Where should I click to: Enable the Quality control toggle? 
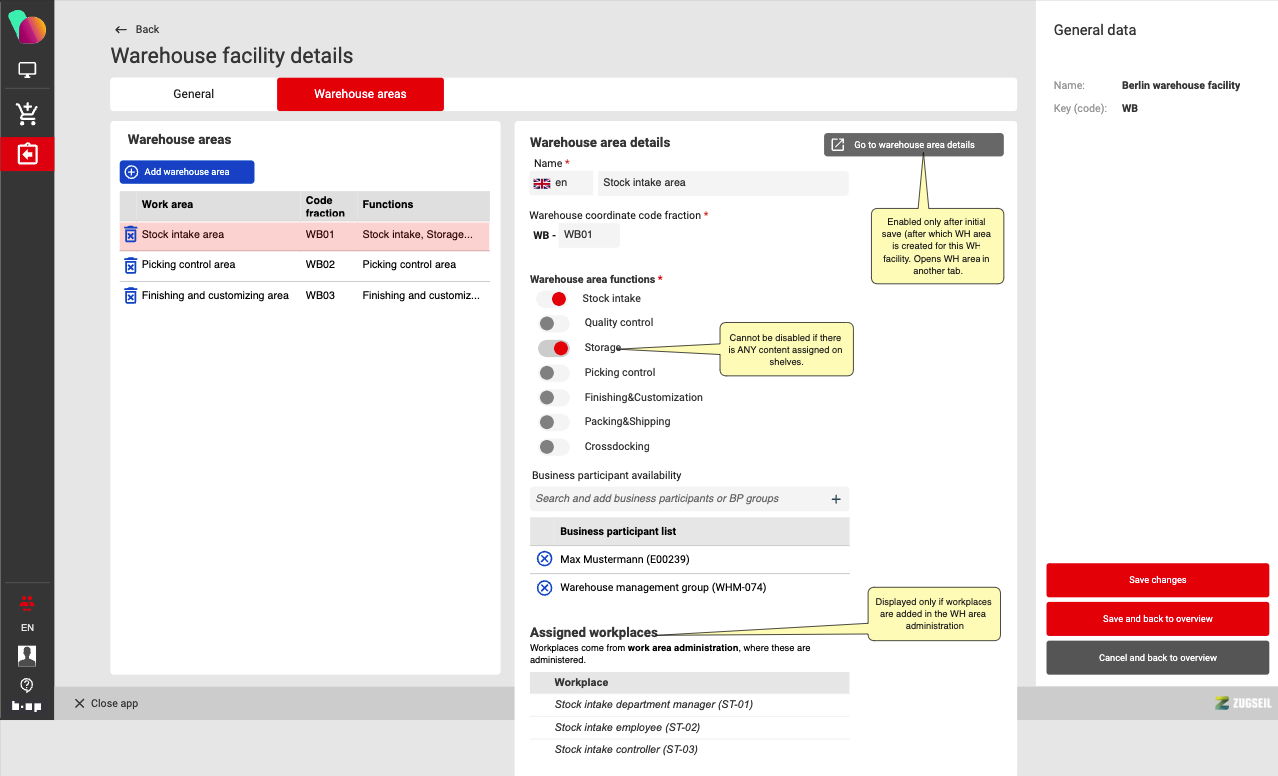tap(553, 323)
